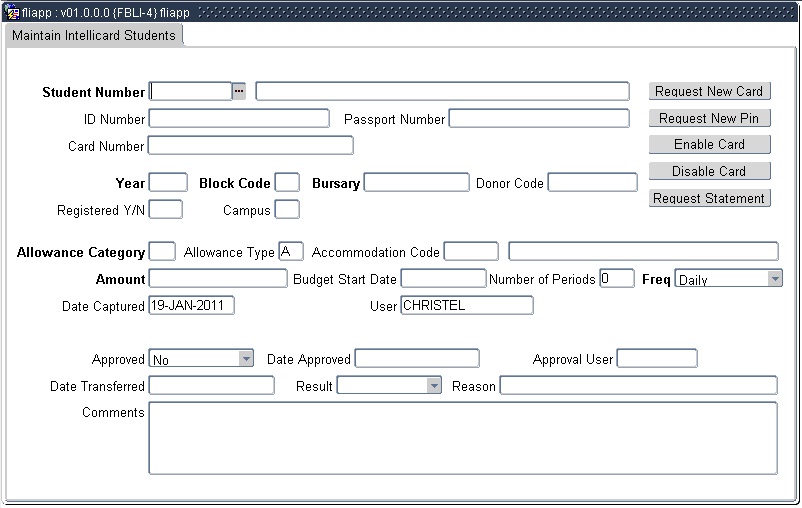Click the fliapp window title bar icon
This screenshot has width=802, height=508.
[x=12, y=13]
